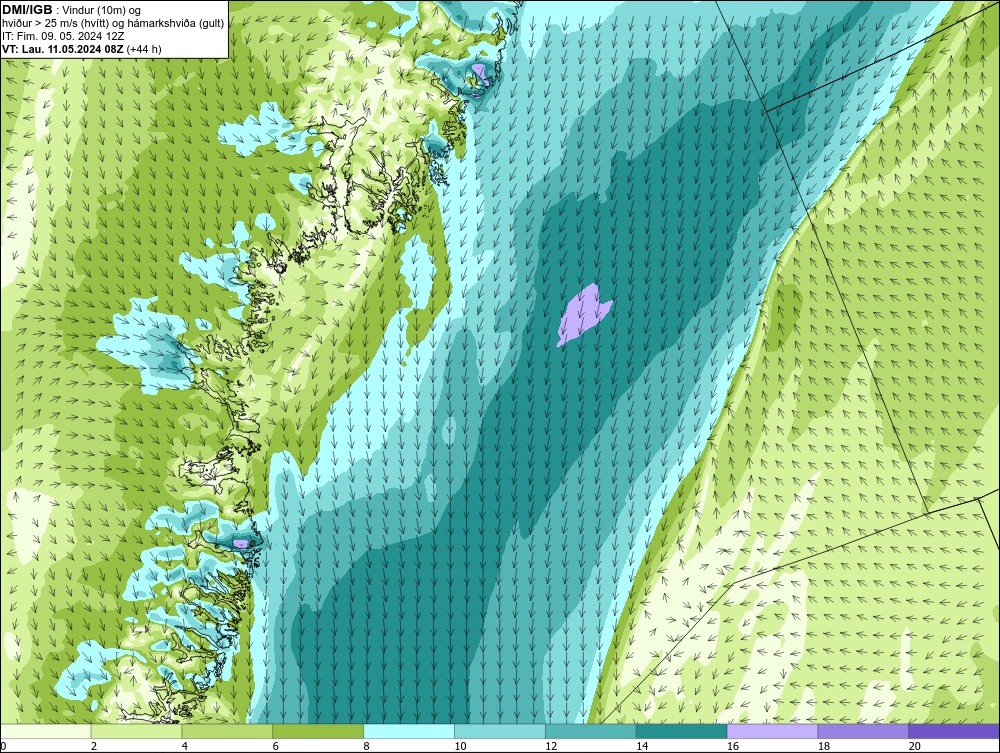This screenshot has width=1000, height=753.
Task: Click the 'hviður > 25 m/s' legend line
Action: pos(113,24)
